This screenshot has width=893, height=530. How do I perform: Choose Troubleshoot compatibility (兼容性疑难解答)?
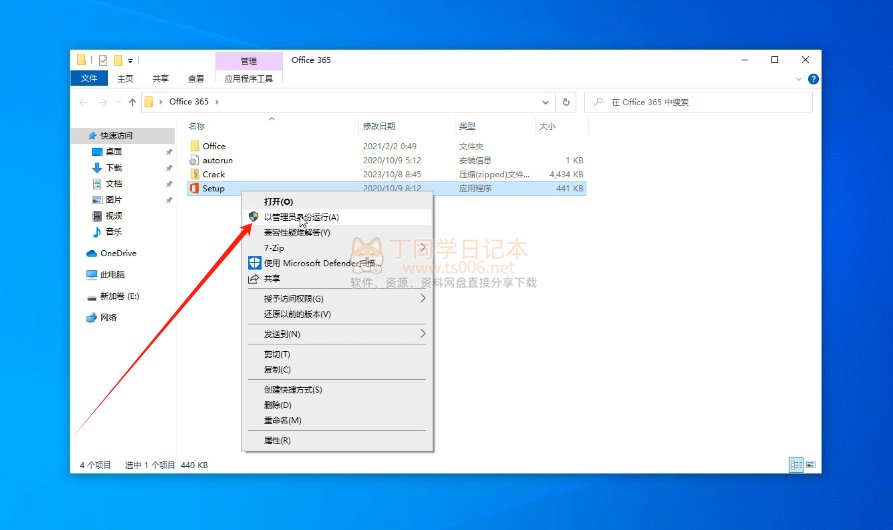(x=337, y=232)
